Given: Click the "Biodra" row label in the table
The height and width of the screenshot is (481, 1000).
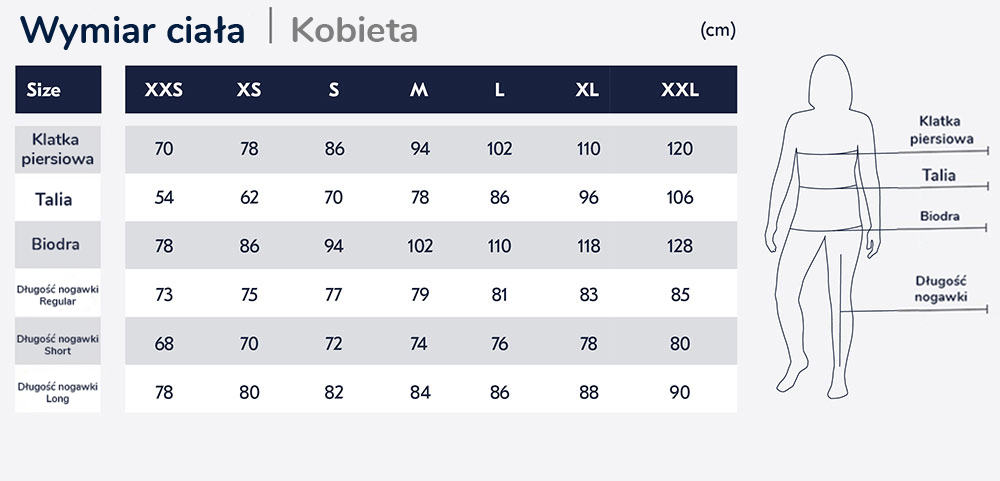Looking at the screenshot, I should 56,245.
